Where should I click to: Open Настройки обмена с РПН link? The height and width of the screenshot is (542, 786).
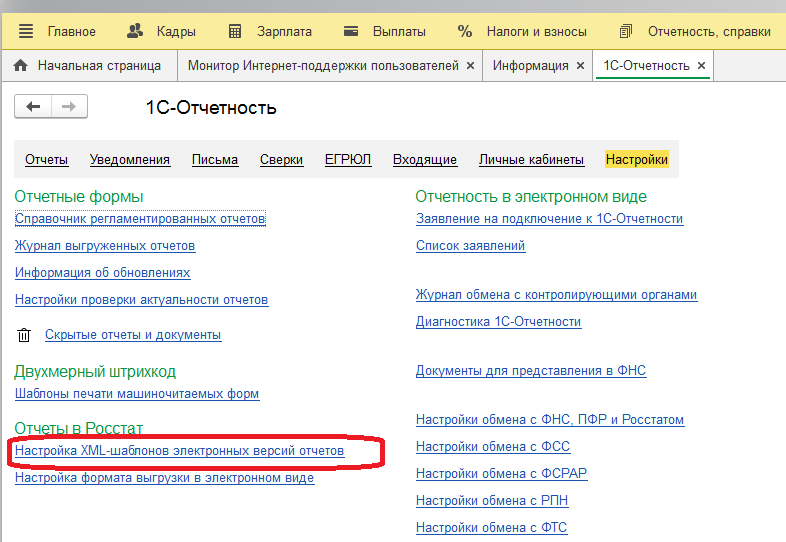(x=492, y=501)
